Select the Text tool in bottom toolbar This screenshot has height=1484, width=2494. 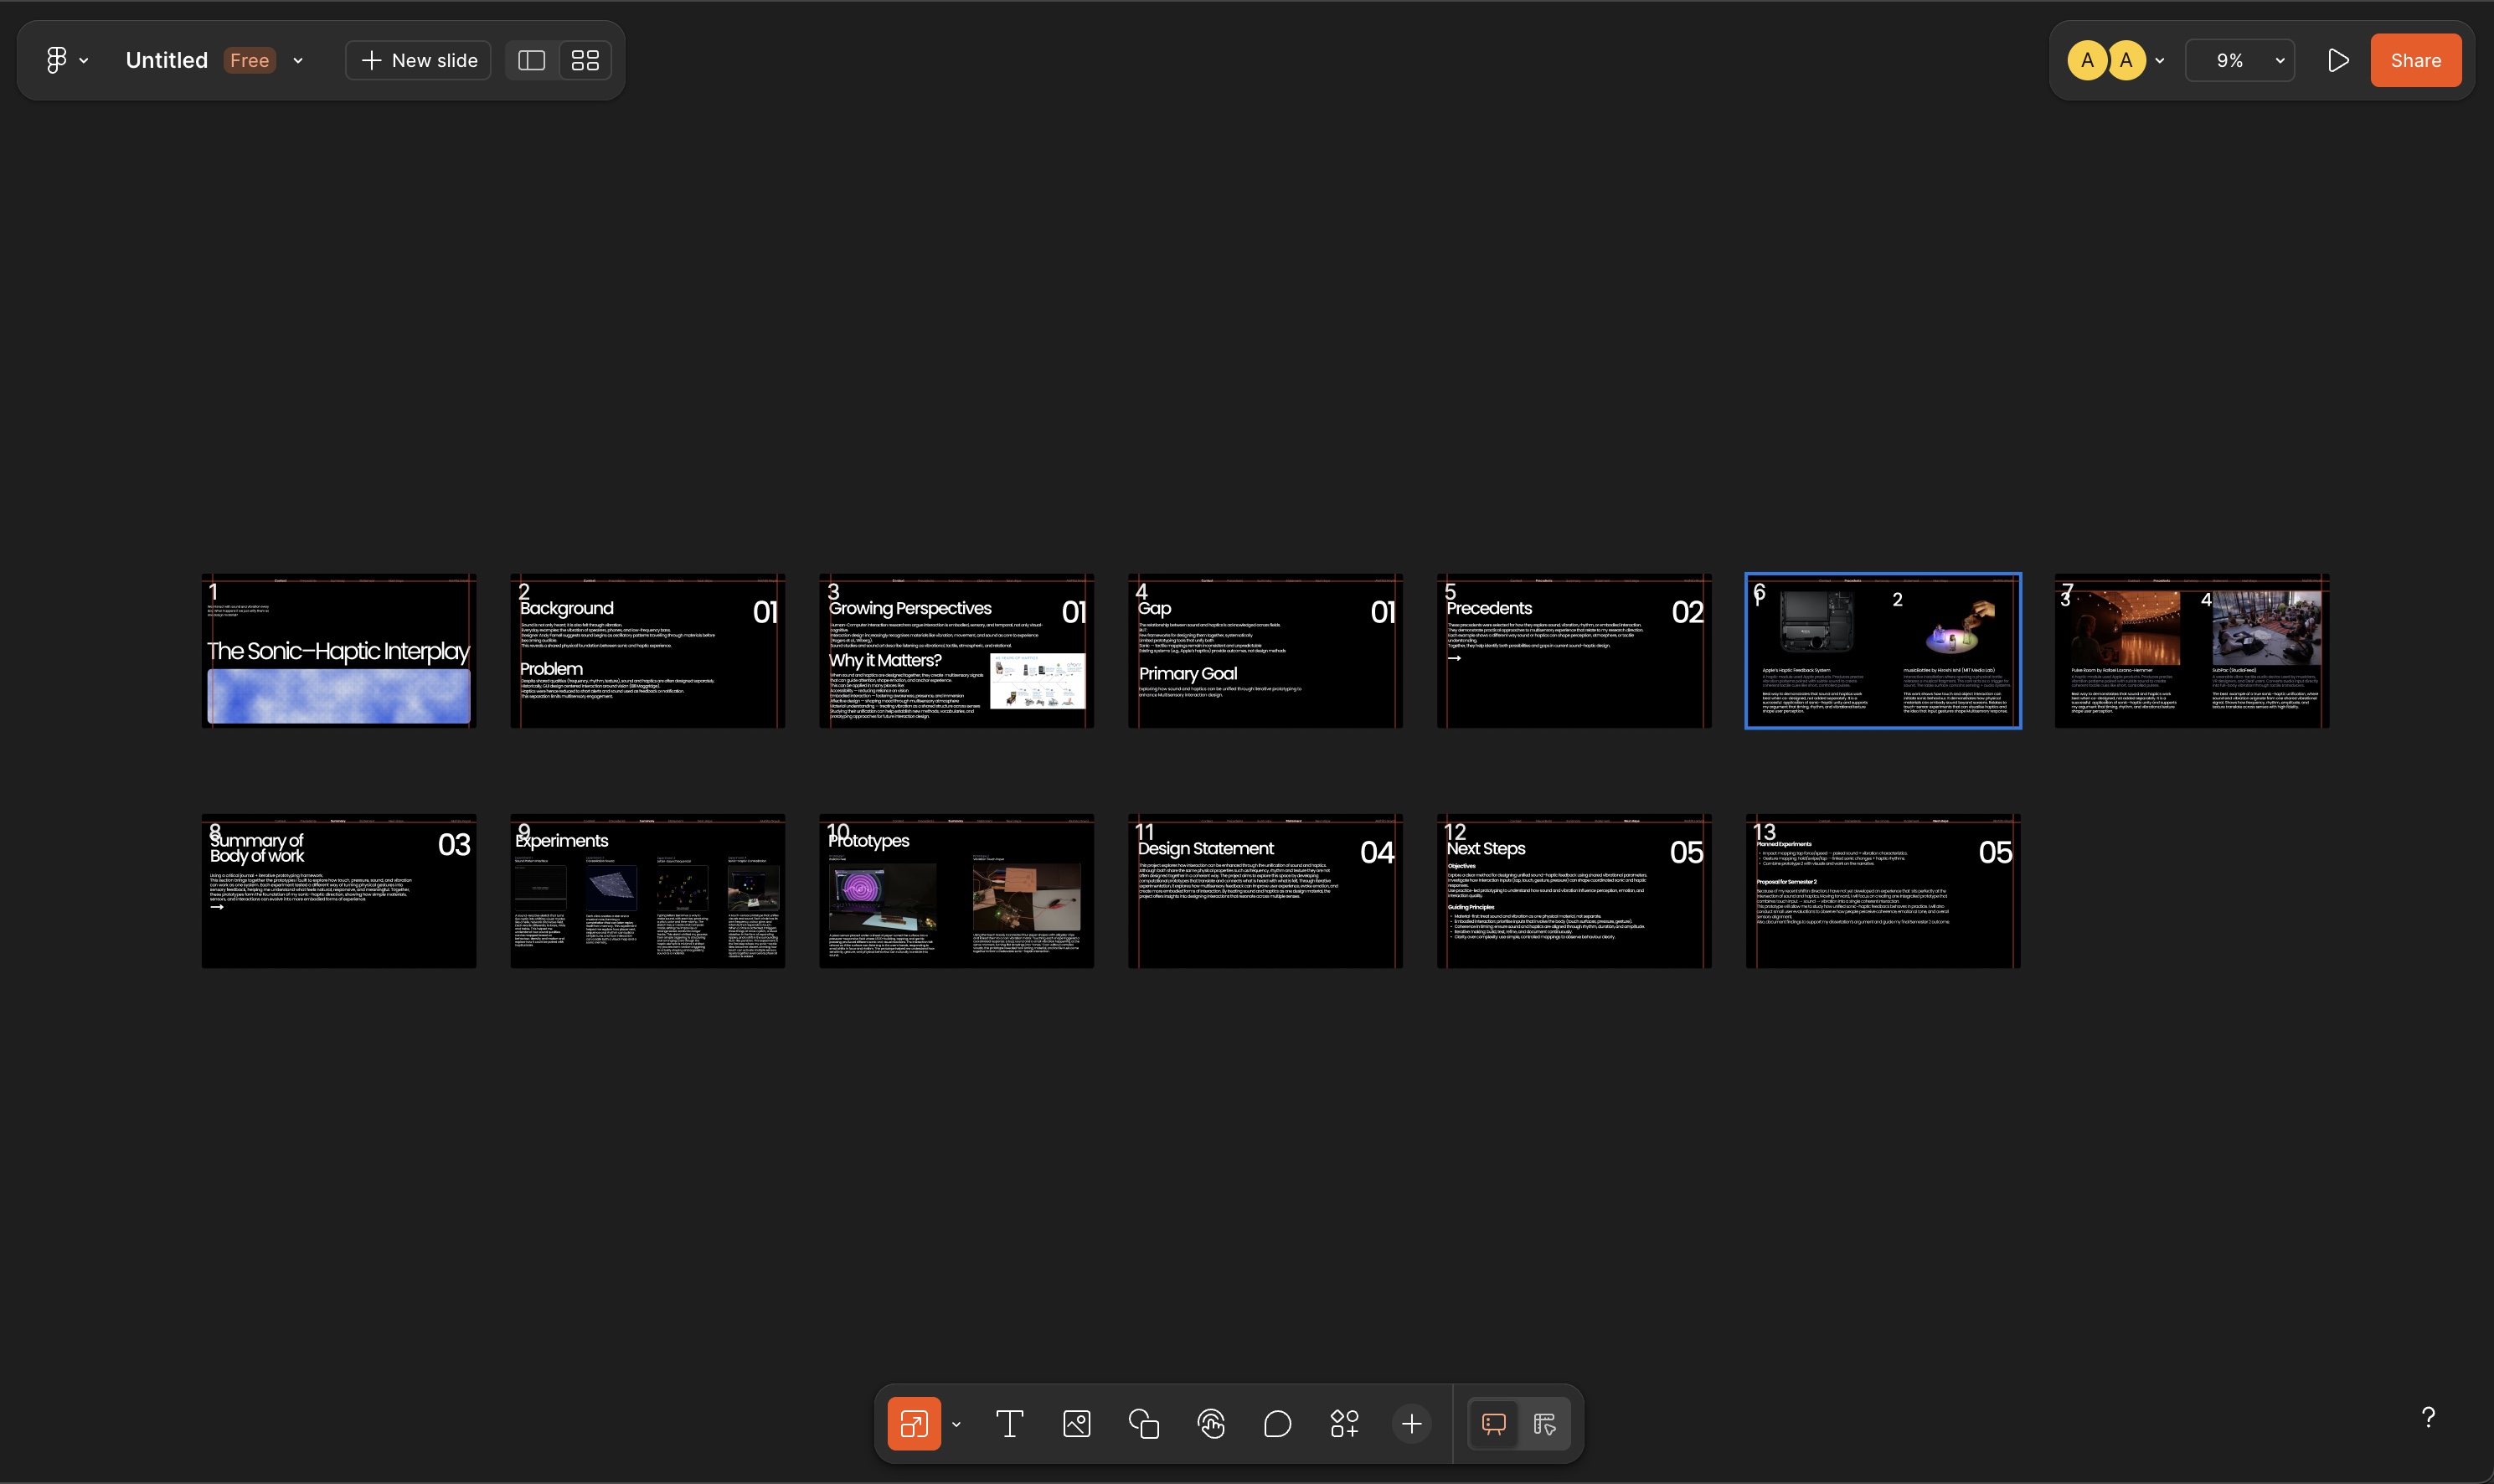tap(1009, 1423)
